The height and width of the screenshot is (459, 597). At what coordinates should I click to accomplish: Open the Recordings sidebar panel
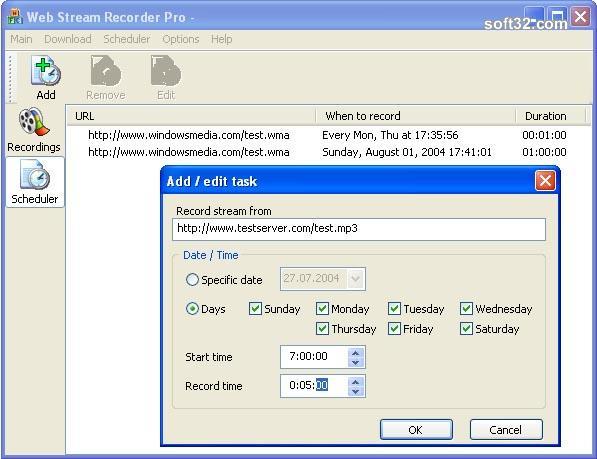(x=34, y=131)
